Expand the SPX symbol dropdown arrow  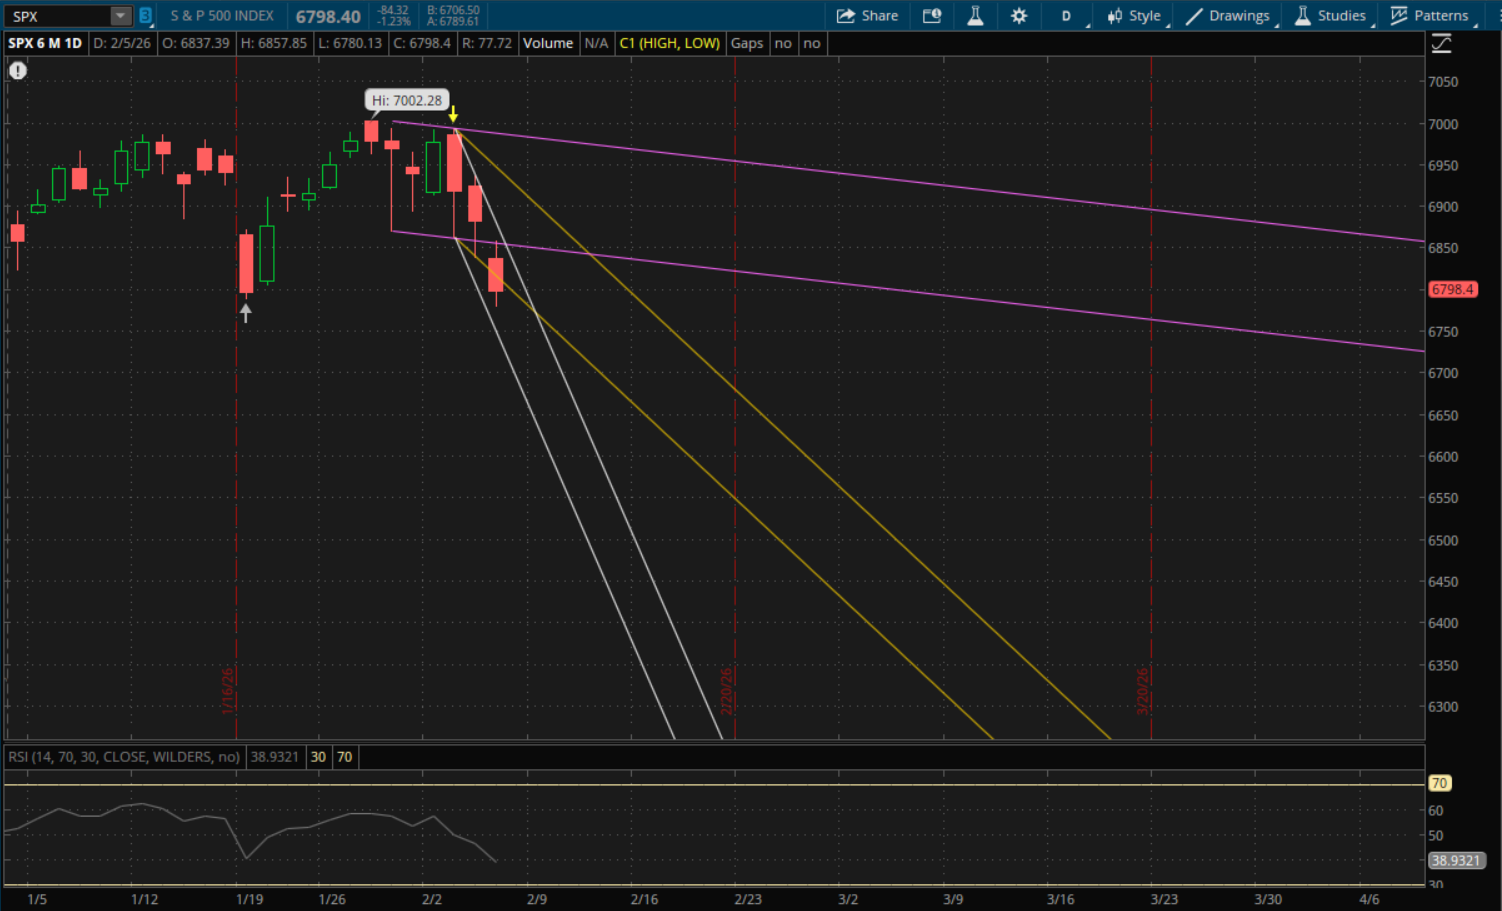click(120, 16)
